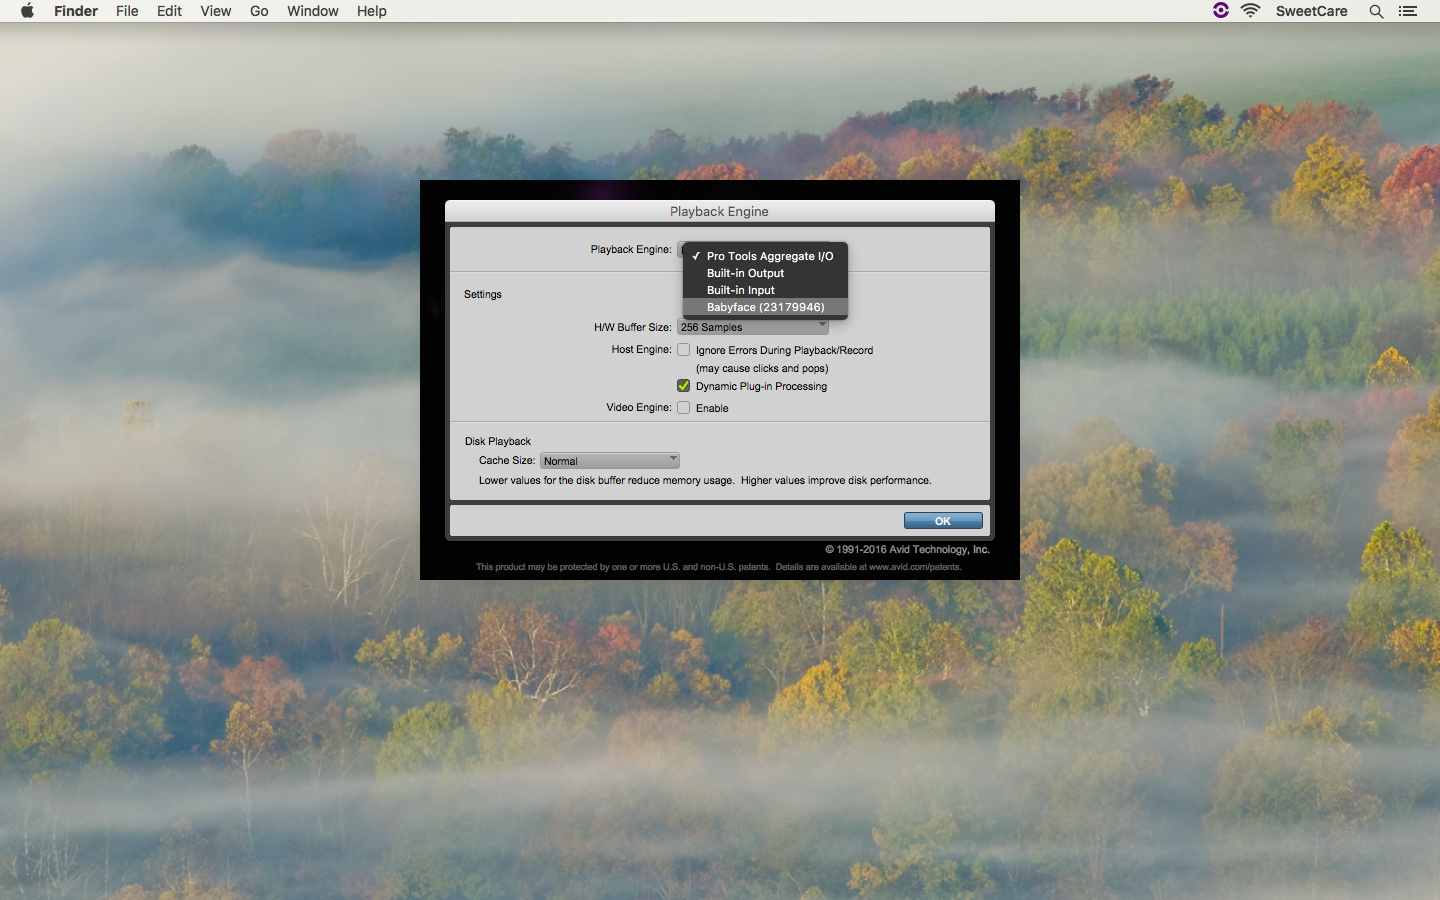
Task: Open the Go menu
Action: point(259,11)
